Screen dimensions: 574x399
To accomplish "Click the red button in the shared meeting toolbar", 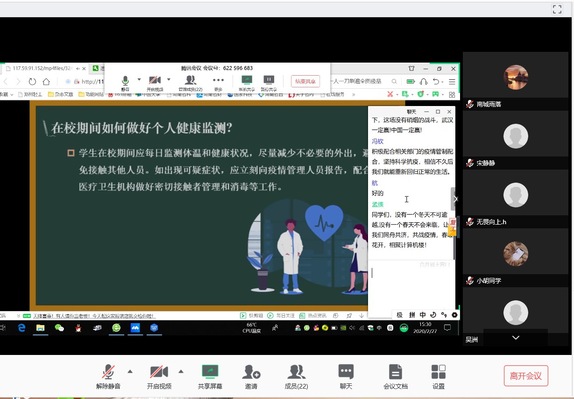I will coord(305,81).
